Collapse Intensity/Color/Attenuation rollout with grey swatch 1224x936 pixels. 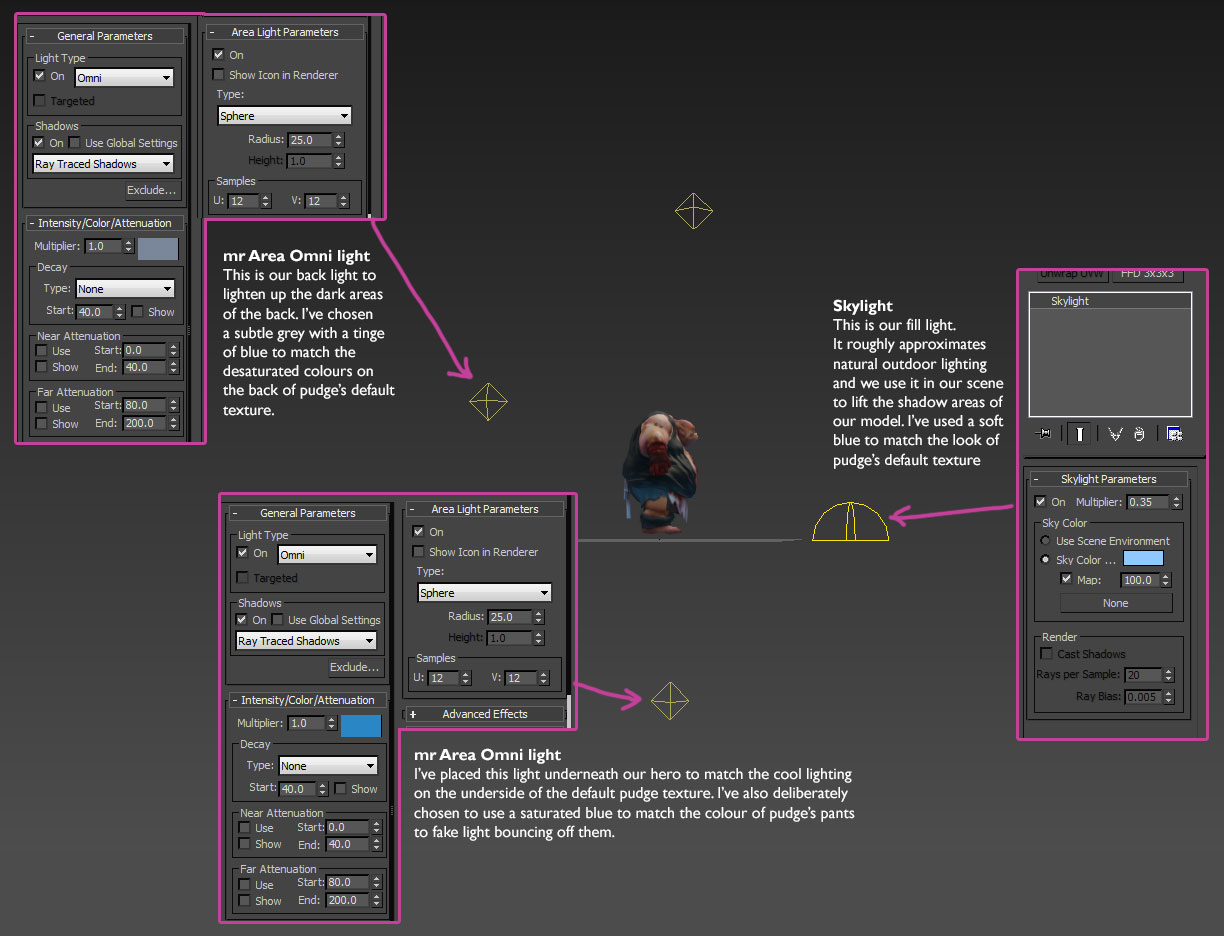[x=105, y=223]
